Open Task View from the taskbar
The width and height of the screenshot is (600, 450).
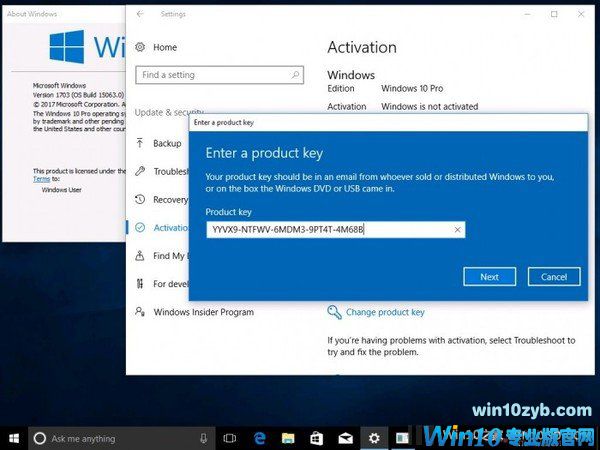230,439
